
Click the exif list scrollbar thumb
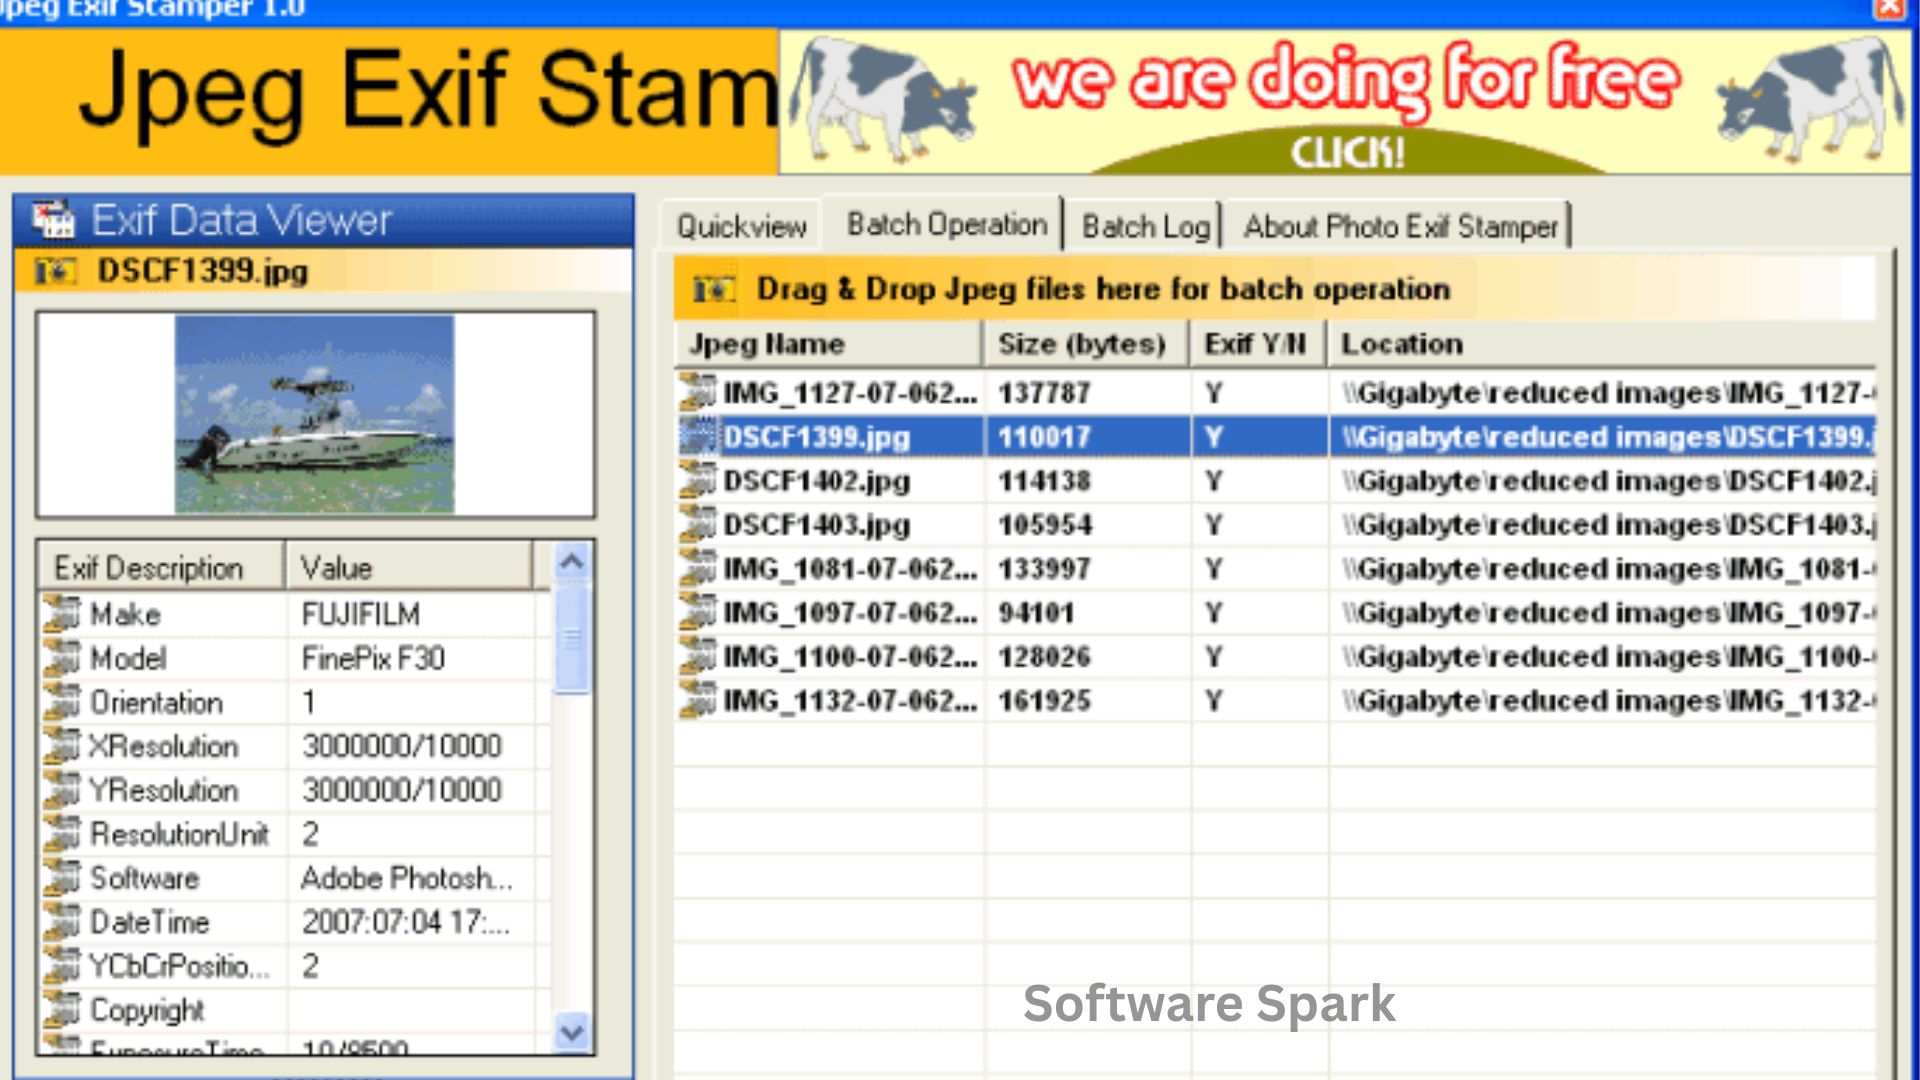coord(572,640)
